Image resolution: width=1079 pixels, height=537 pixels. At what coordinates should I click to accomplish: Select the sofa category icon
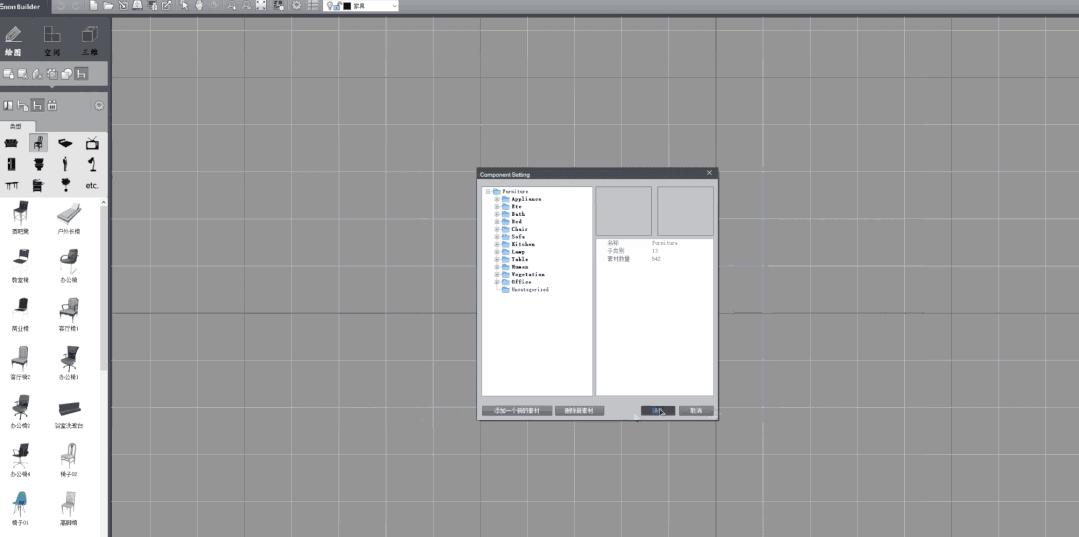11,143
